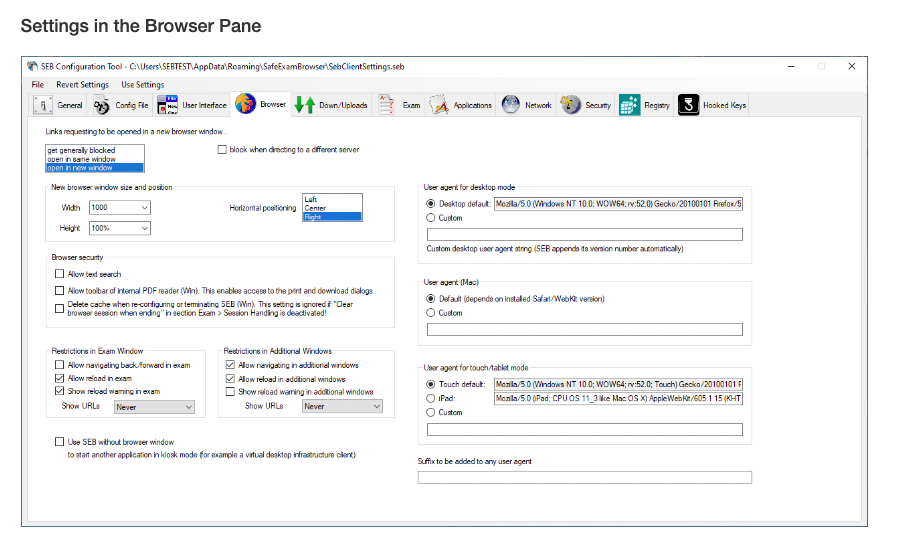
Task: Switch to the Network tab label
Action: pos(538,106)
